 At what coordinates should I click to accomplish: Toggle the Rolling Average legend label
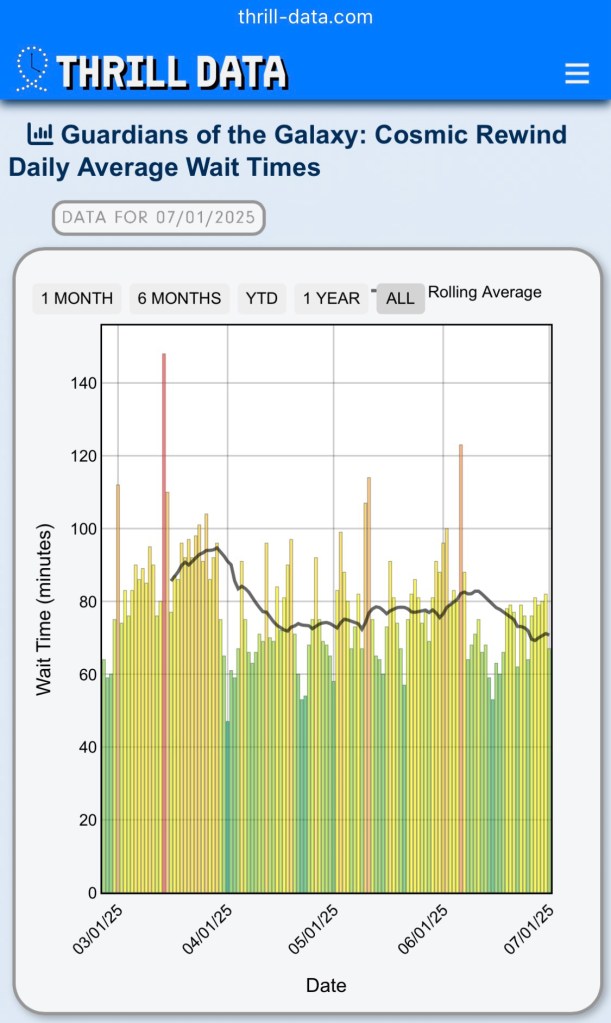(484, 292)
